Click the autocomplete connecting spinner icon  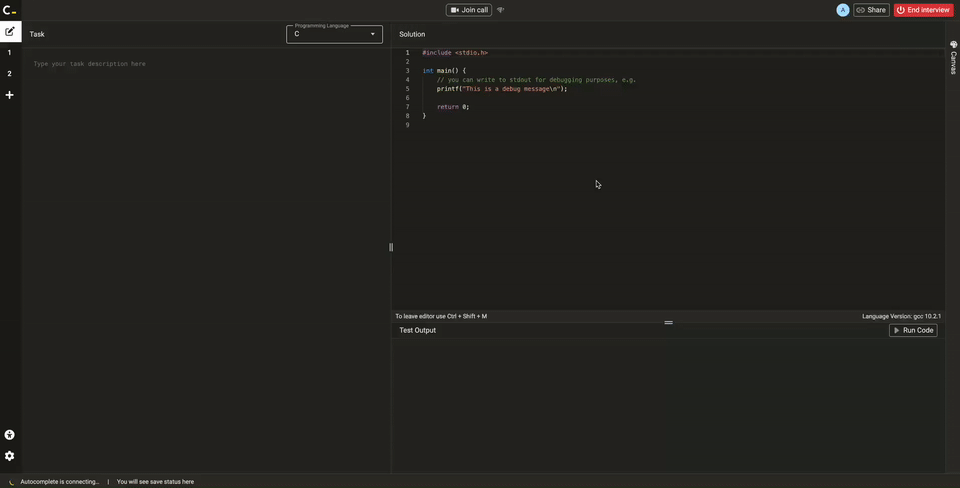[12, 482]
